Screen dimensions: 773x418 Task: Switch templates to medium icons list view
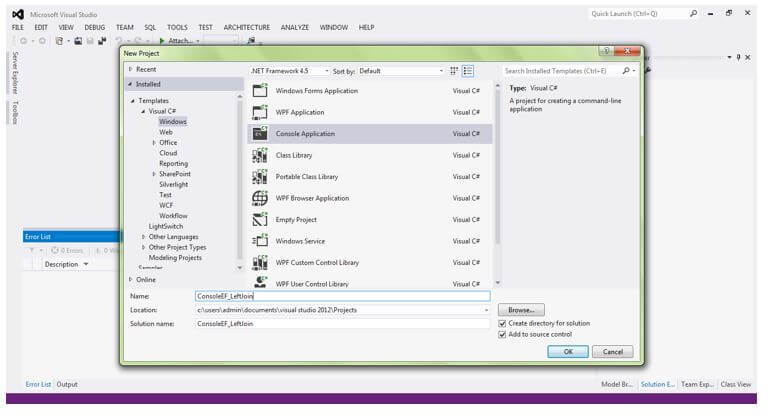(x=468, y=71)
